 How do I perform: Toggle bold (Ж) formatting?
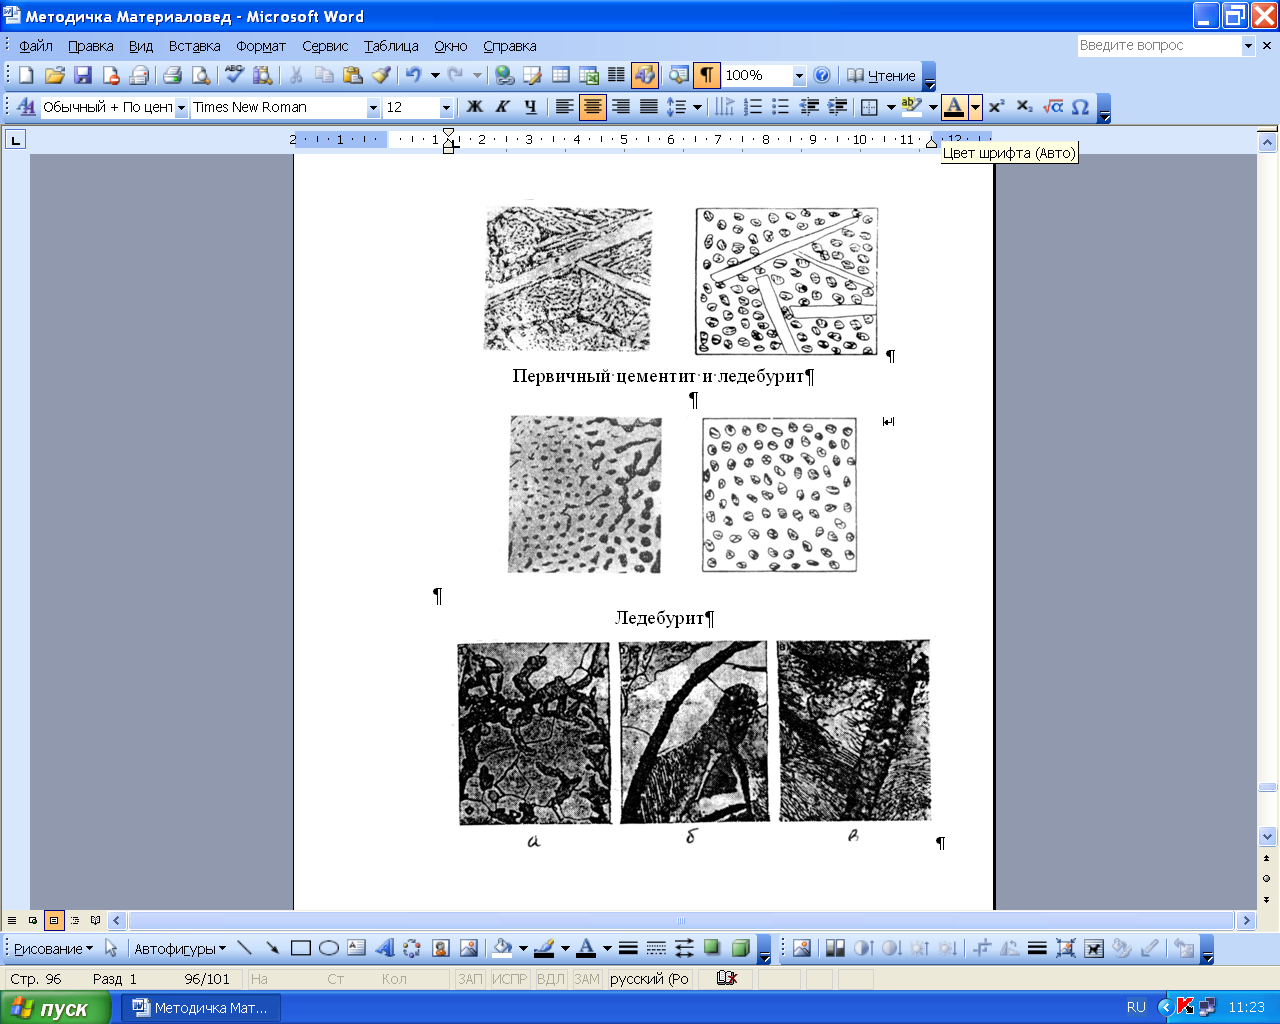[475, 107]
